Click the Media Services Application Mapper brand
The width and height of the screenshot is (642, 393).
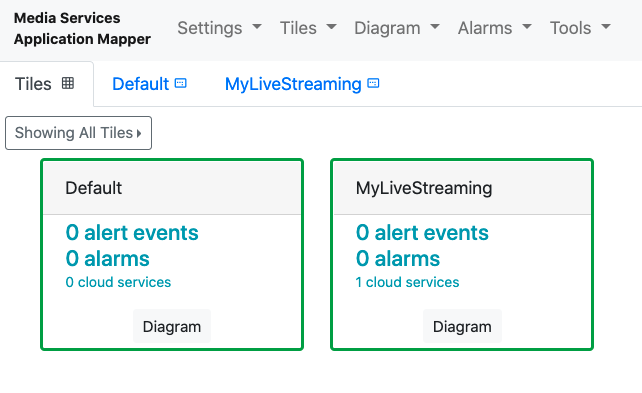click(x=82, y=28)
